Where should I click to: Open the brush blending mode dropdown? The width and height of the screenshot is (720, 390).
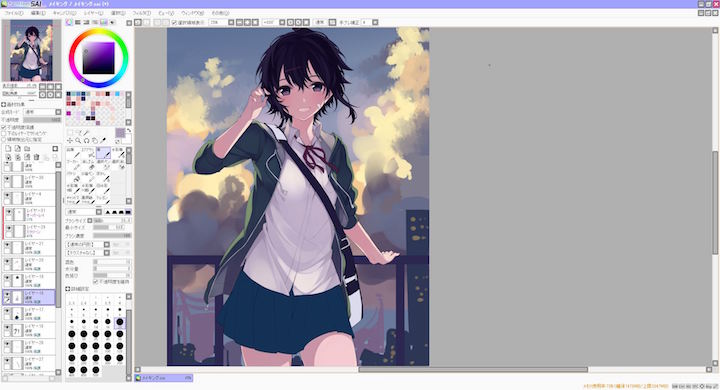[84, 212]
